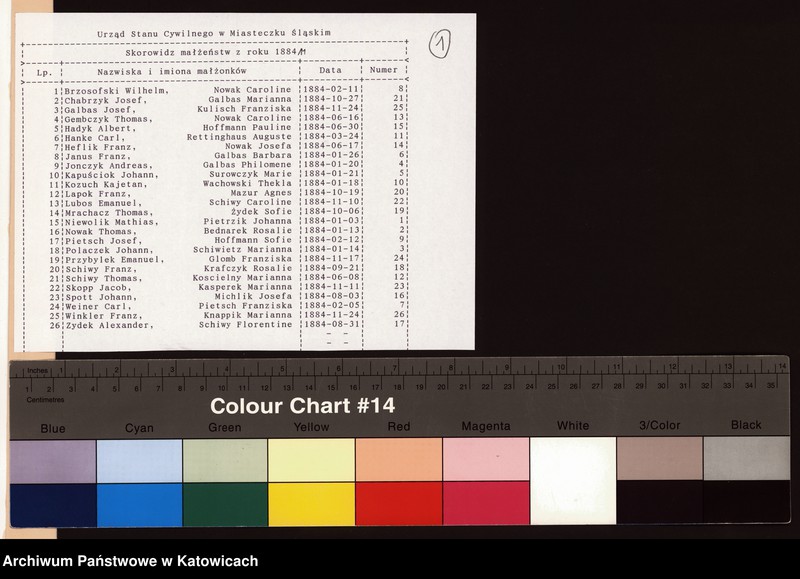Click the date "1884-03-24"
The width and height of the screenshot is (800, 579).
click(332, 136)
